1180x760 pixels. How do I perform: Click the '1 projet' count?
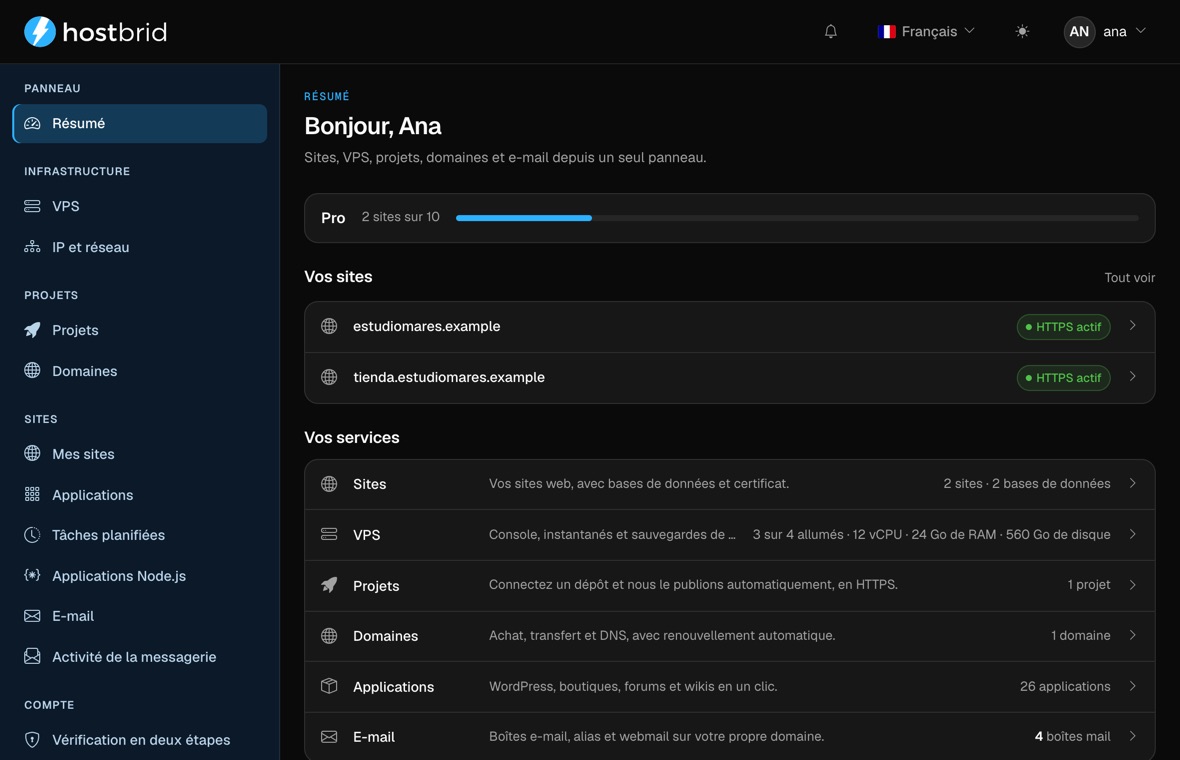(1088, 585)
